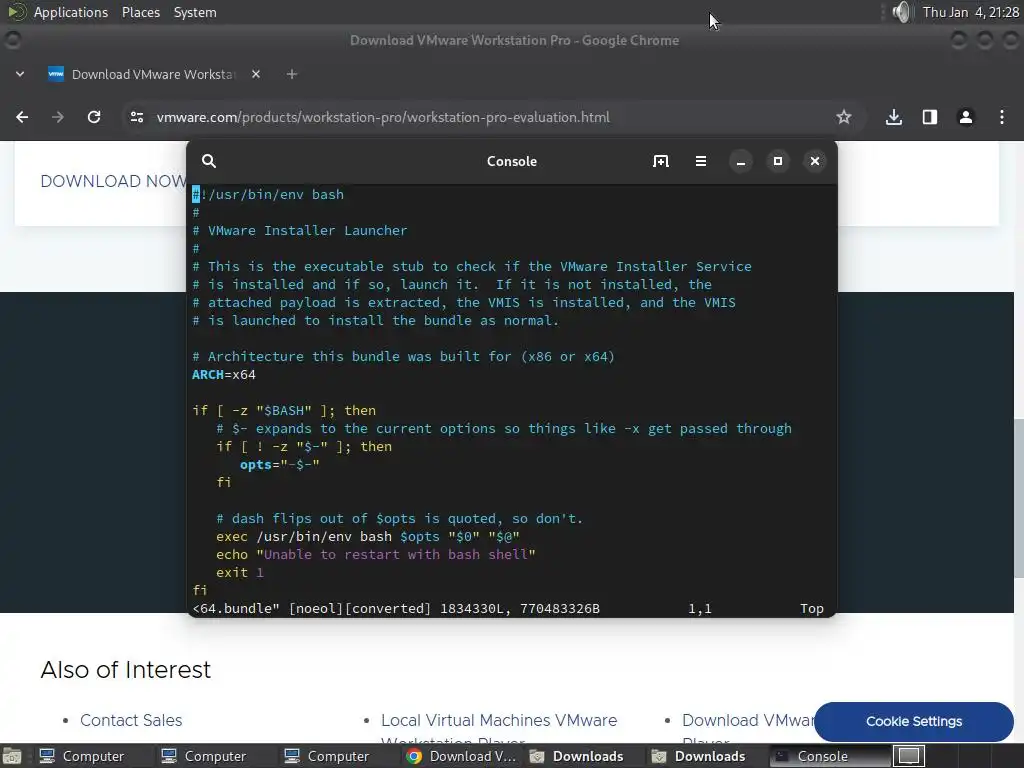The image size is (1024, 768).
Task: Click the 'Also of Interest' heading
Action: 125,669
